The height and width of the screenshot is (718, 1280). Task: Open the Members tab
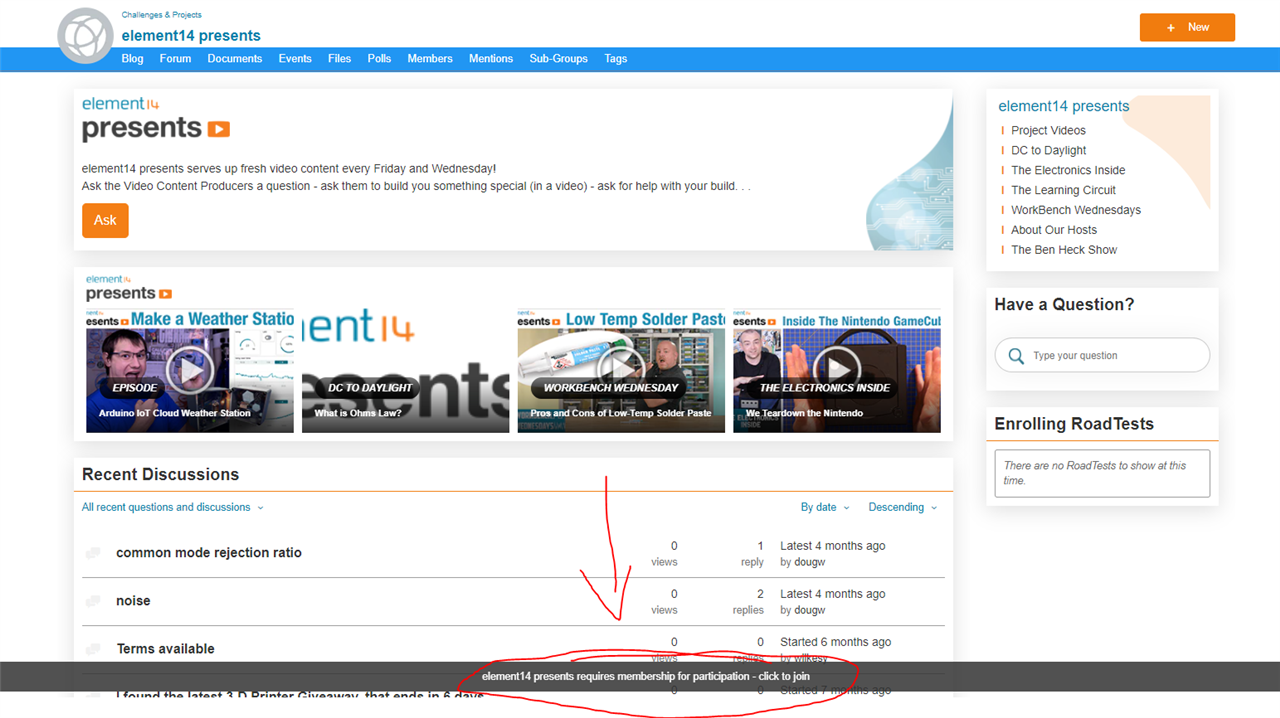pyautogui.click(x=430, y=59)
